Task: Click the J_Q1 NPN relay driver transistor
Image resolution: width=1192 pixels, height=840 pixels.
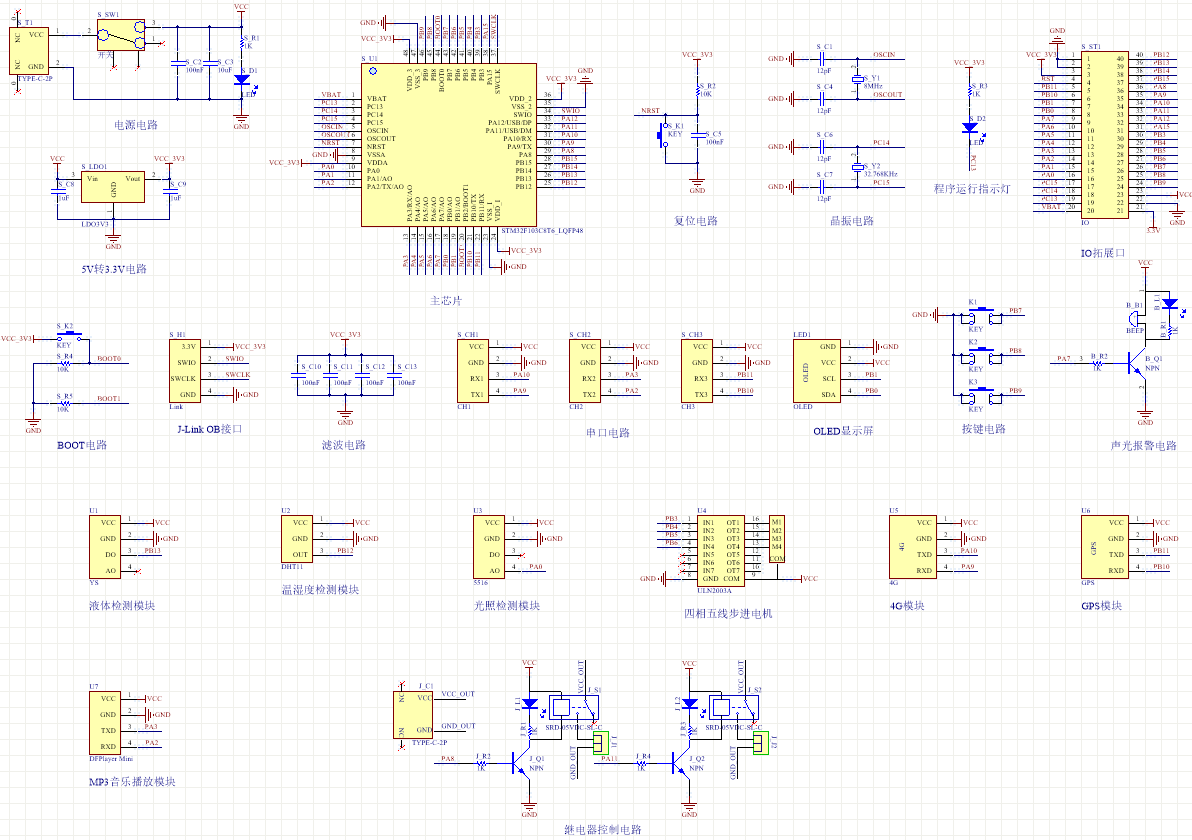Action: tap(522, 762)
